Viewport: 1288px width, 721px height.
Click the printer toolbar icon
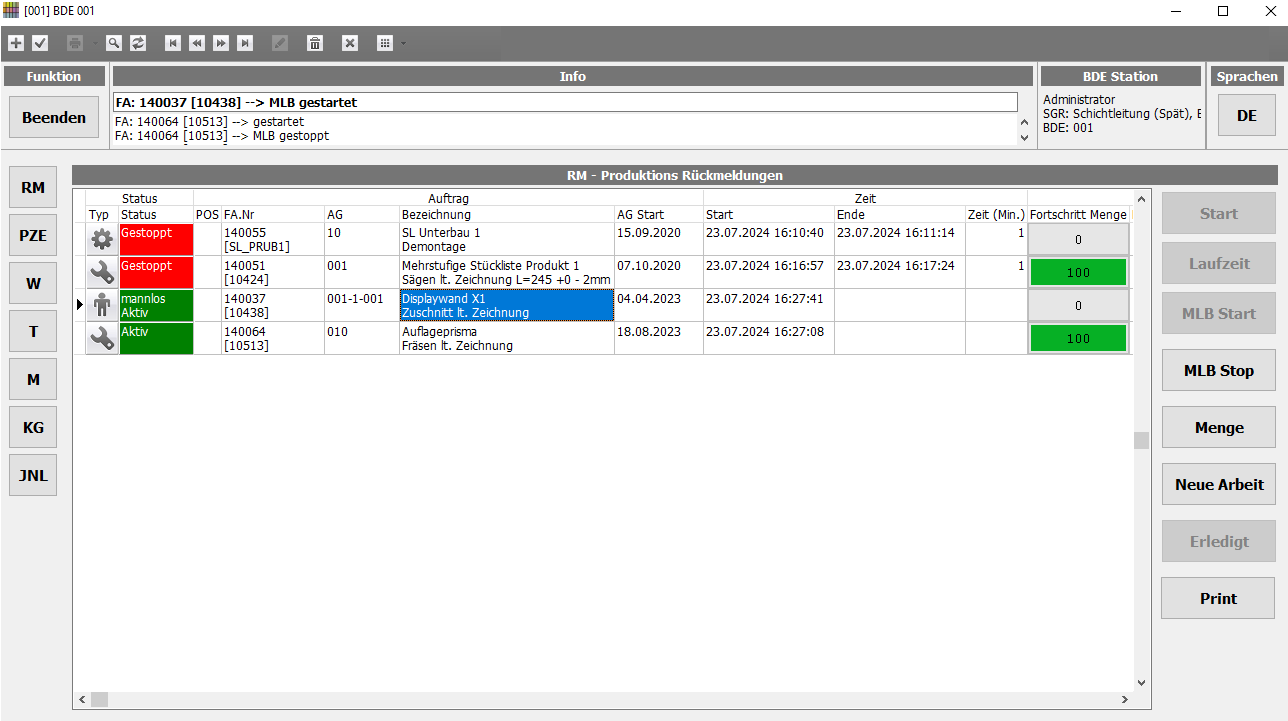click(x=75, y=43)
